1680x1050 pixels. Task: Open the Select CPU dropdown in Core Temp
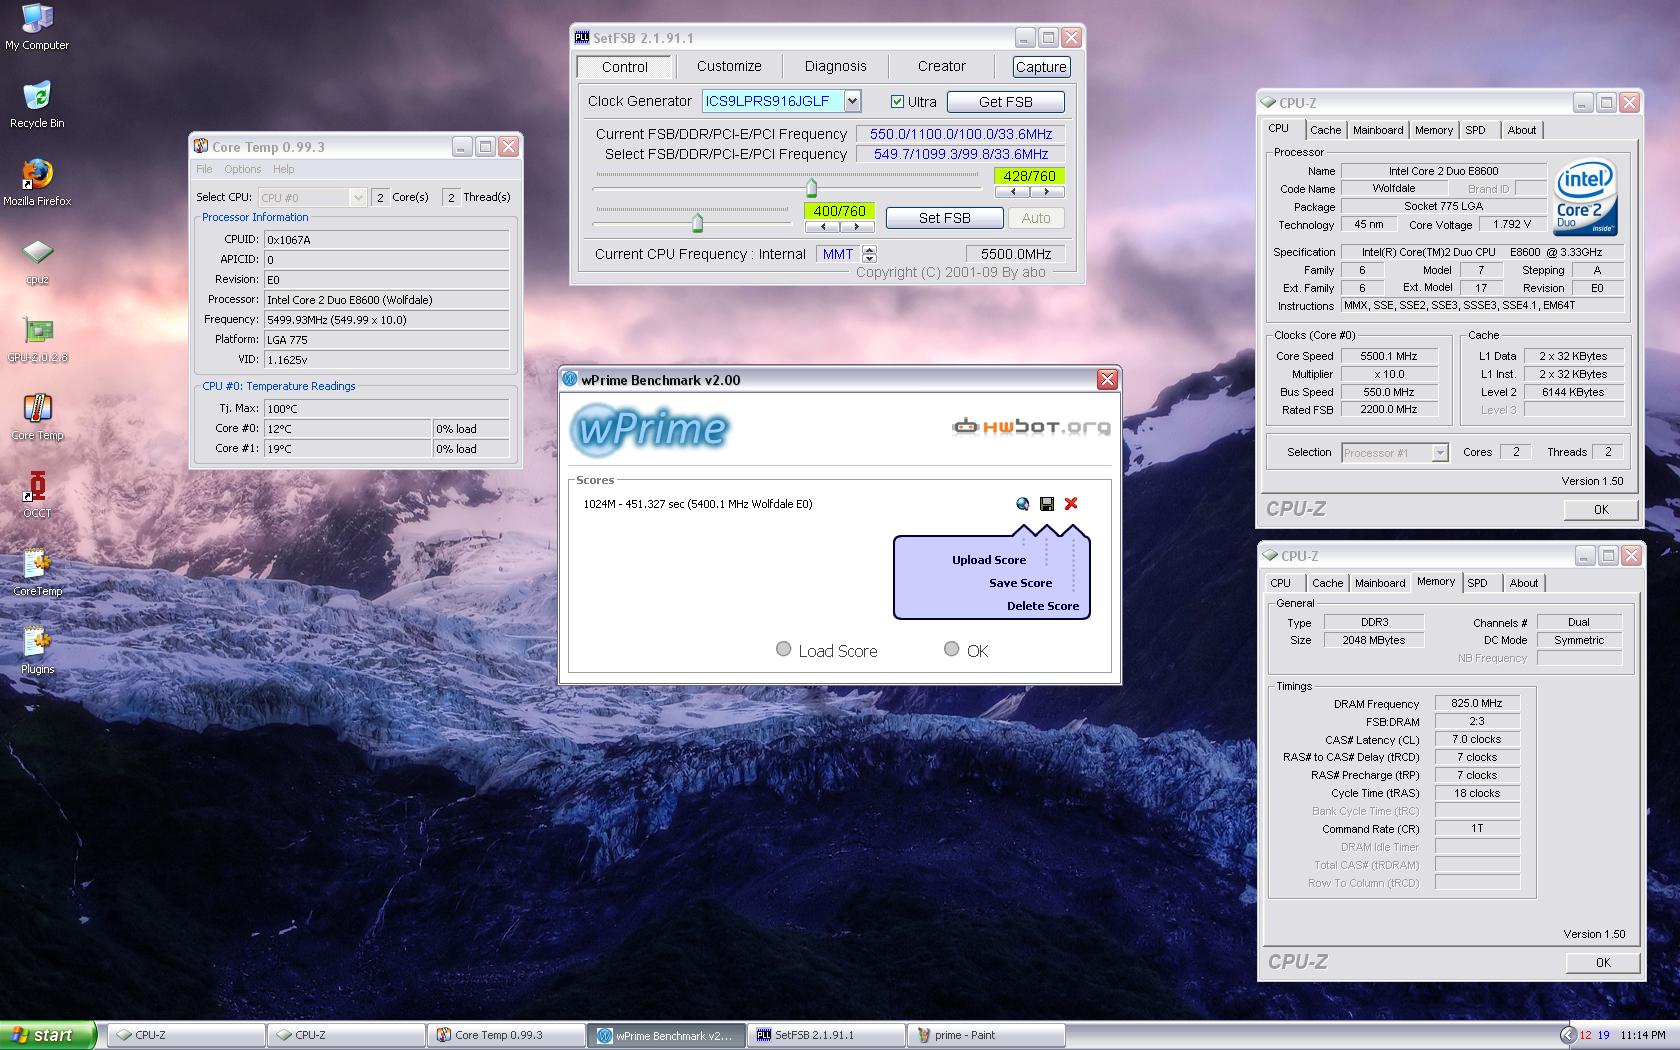click(x=358, y=198)
